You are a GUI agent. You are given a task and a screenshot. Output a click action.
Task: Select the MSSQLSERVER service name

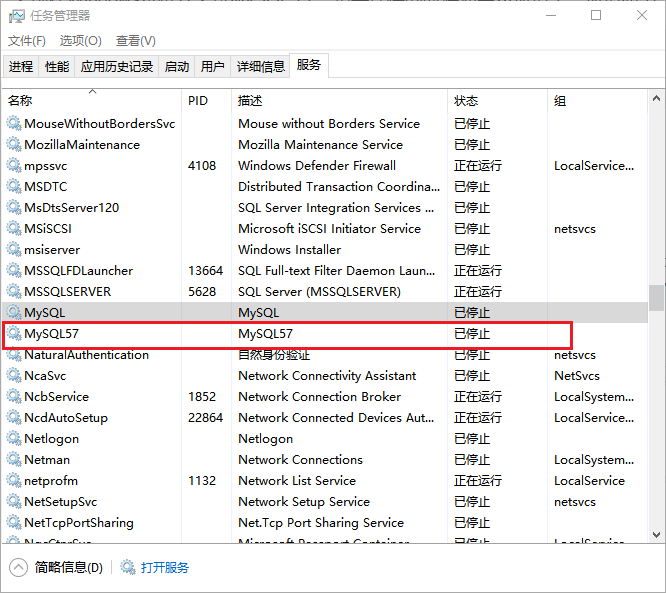(68, 291)
